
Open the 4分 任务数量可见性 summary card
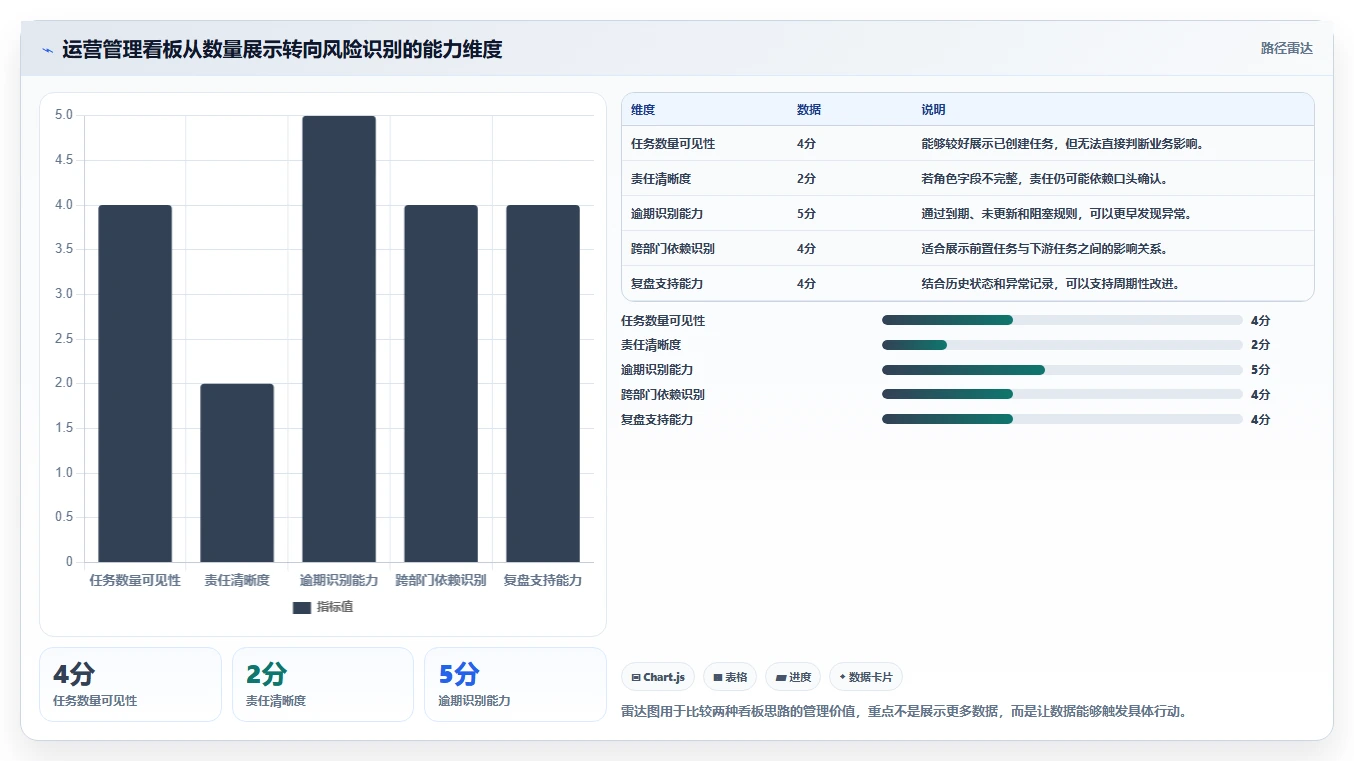130,684
